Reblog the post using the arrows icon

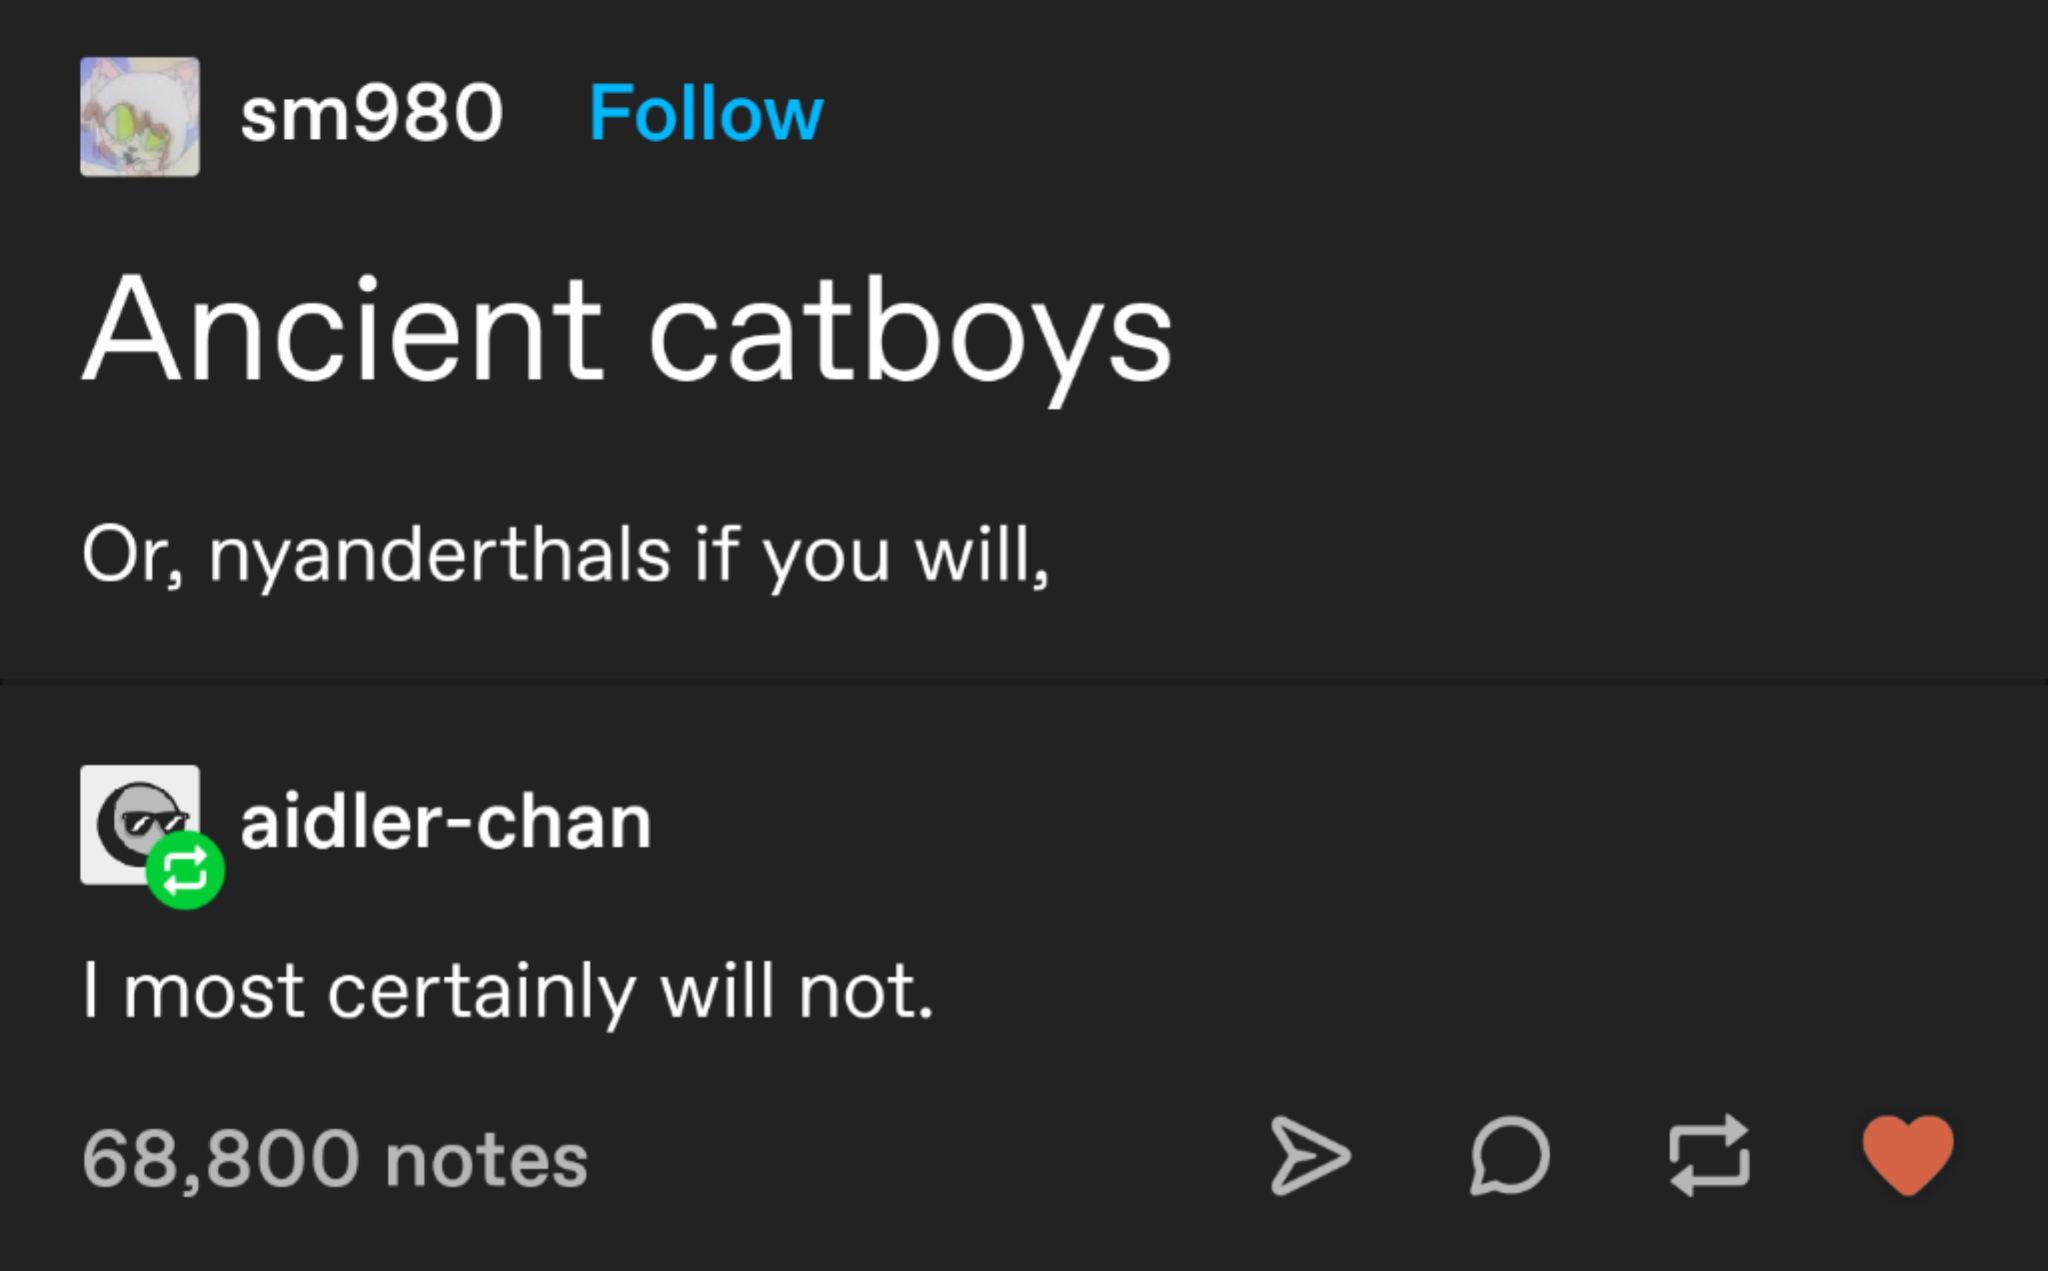(x=1709, y=1156)
